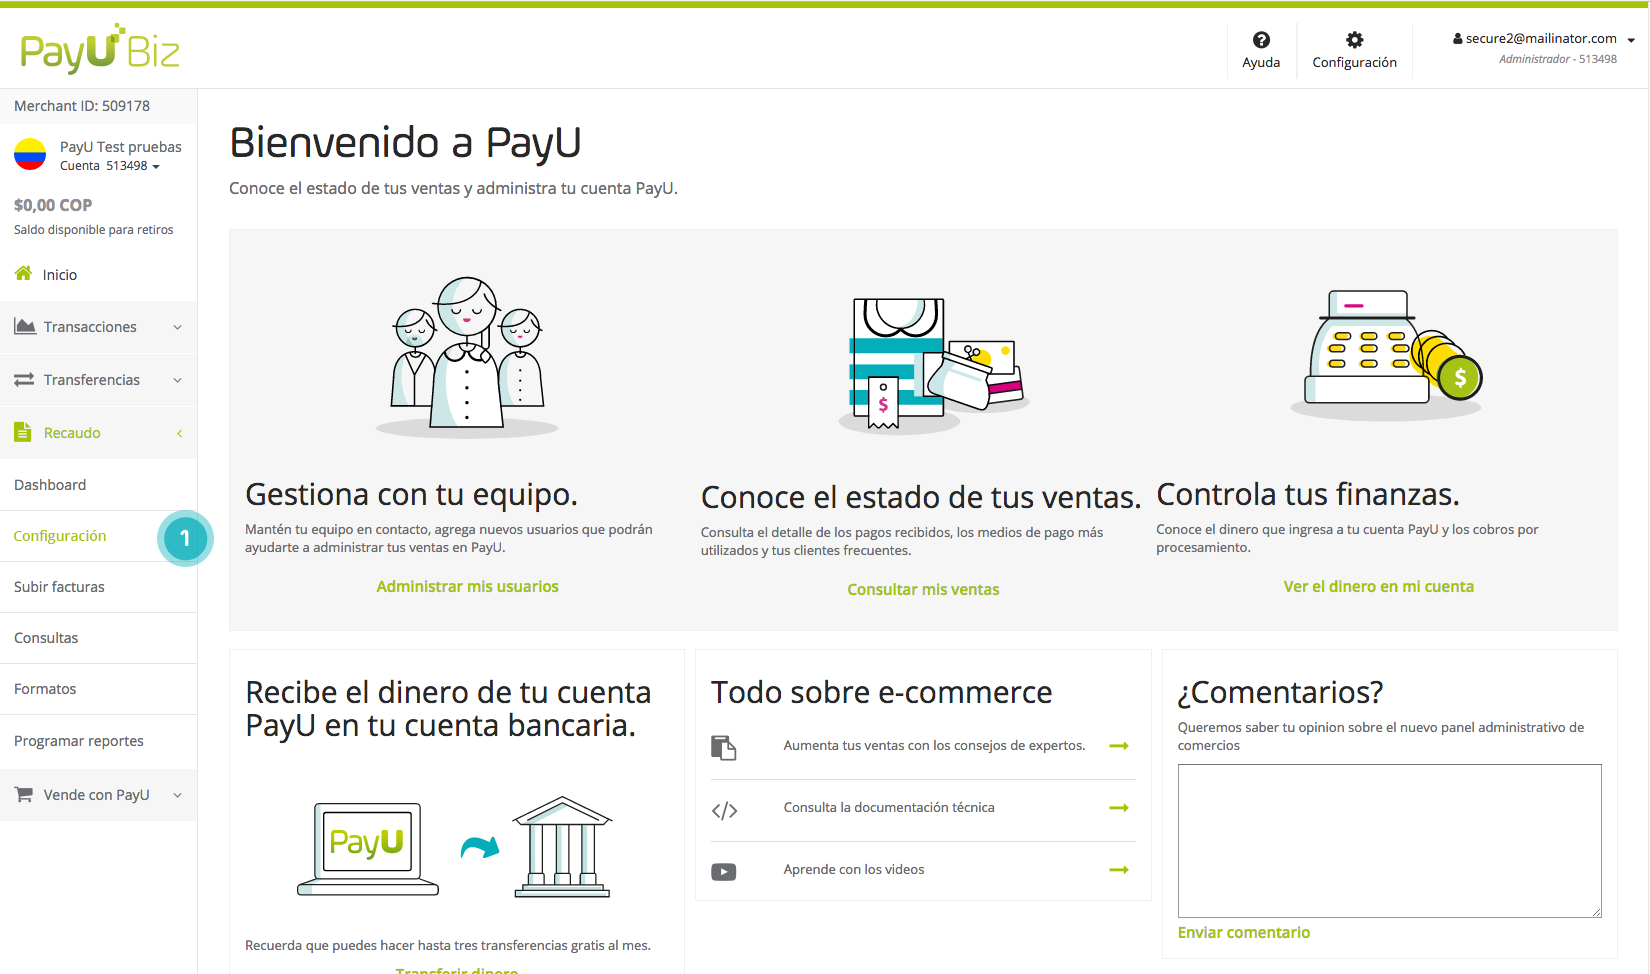Submit feedback via Enviar comentario
Screen dimensions: 1650x974
point(1243,932)
